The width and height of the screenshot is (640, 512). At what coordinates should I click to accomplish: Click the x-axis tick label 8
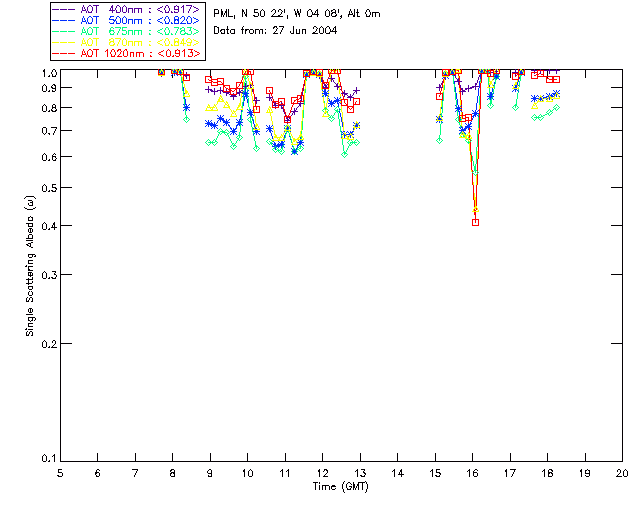coord(173,473)
